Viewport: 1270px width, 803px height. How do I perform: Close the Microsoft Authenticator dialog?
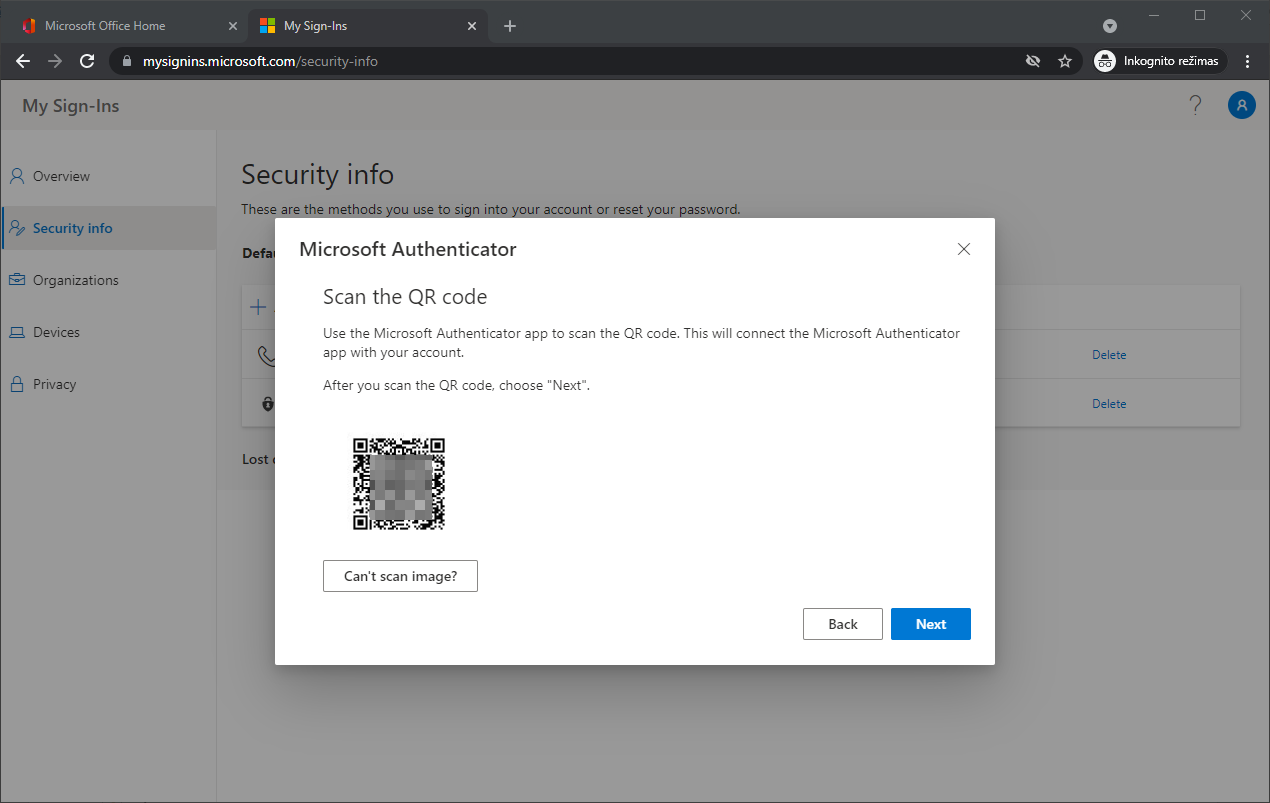point(964,249)
